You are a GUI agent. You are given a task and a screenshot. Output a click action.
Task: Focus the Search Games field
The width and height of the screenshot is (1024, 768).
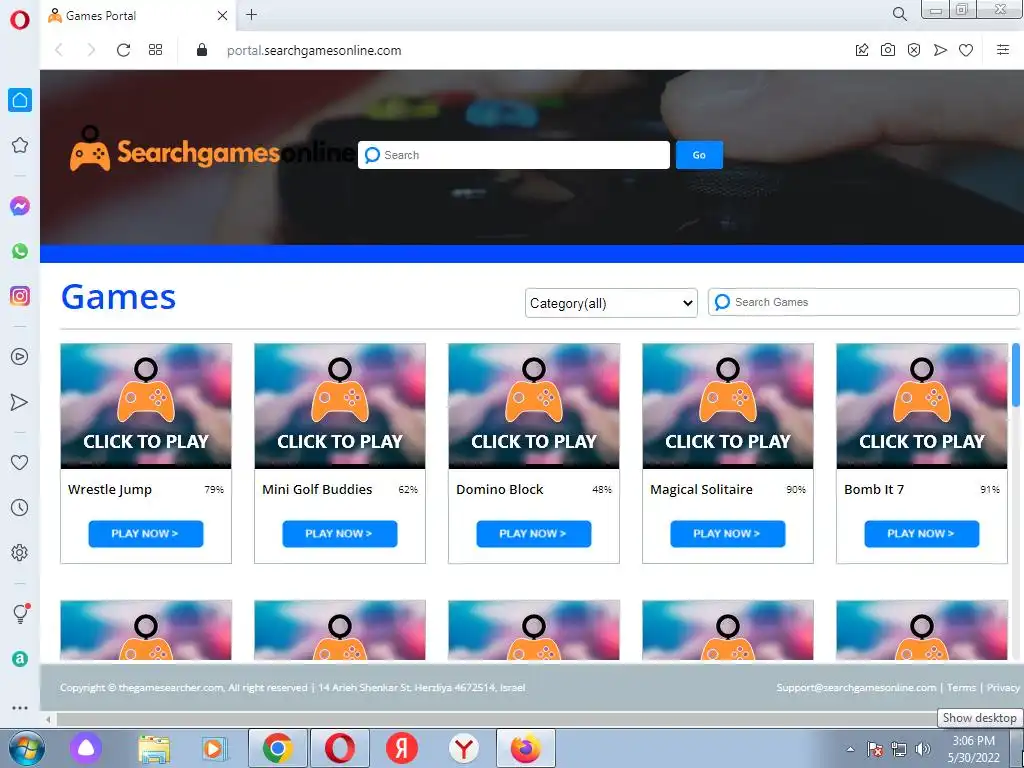[863, 302]
